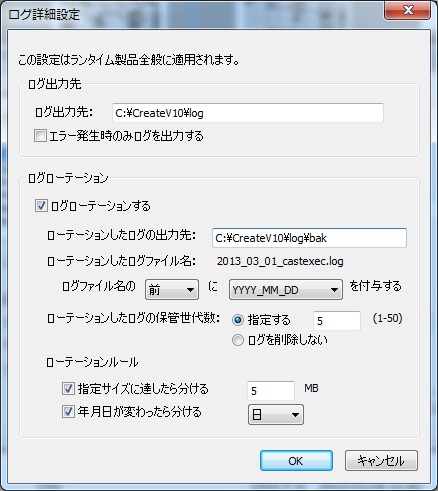Click the MB size input field

pos(271,391)
